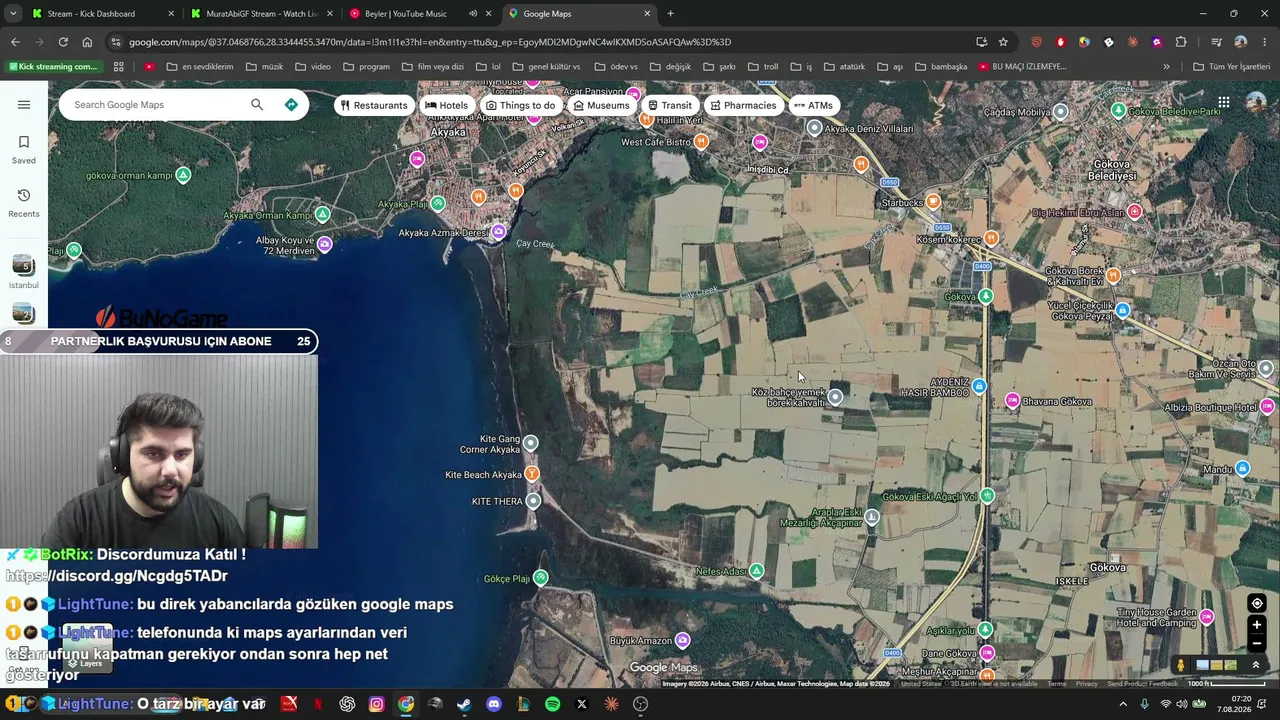
Task: Click the search magnifier icon
Action: click(x=257, y=104)
